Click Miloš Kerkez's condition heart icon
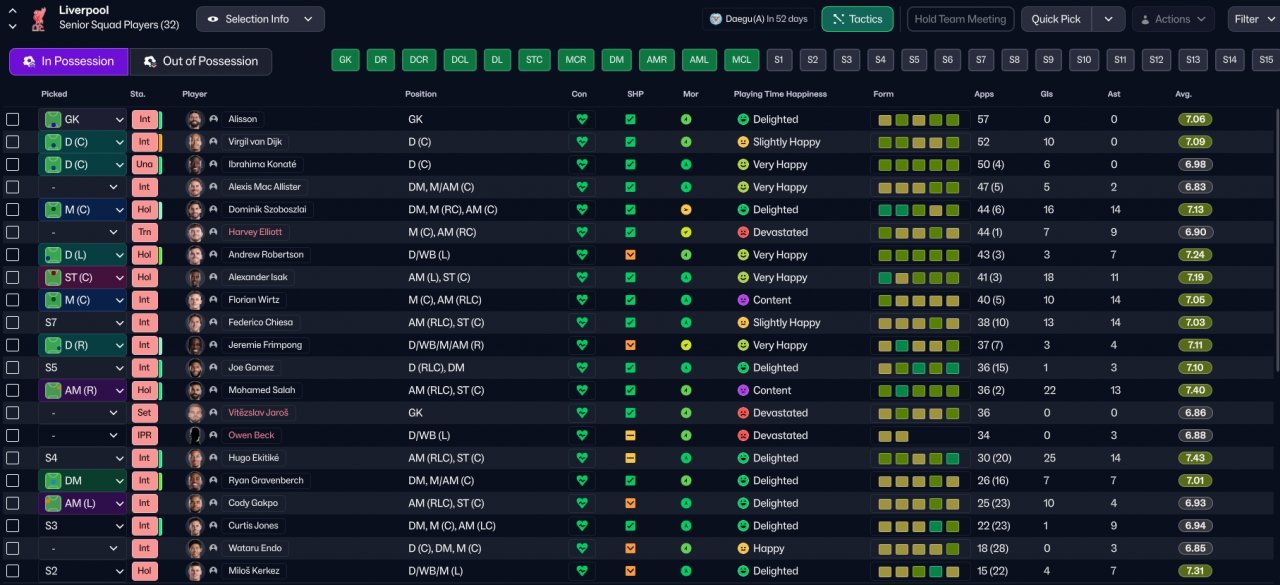Screen dimensions: 1280x585 click(580, 571)
